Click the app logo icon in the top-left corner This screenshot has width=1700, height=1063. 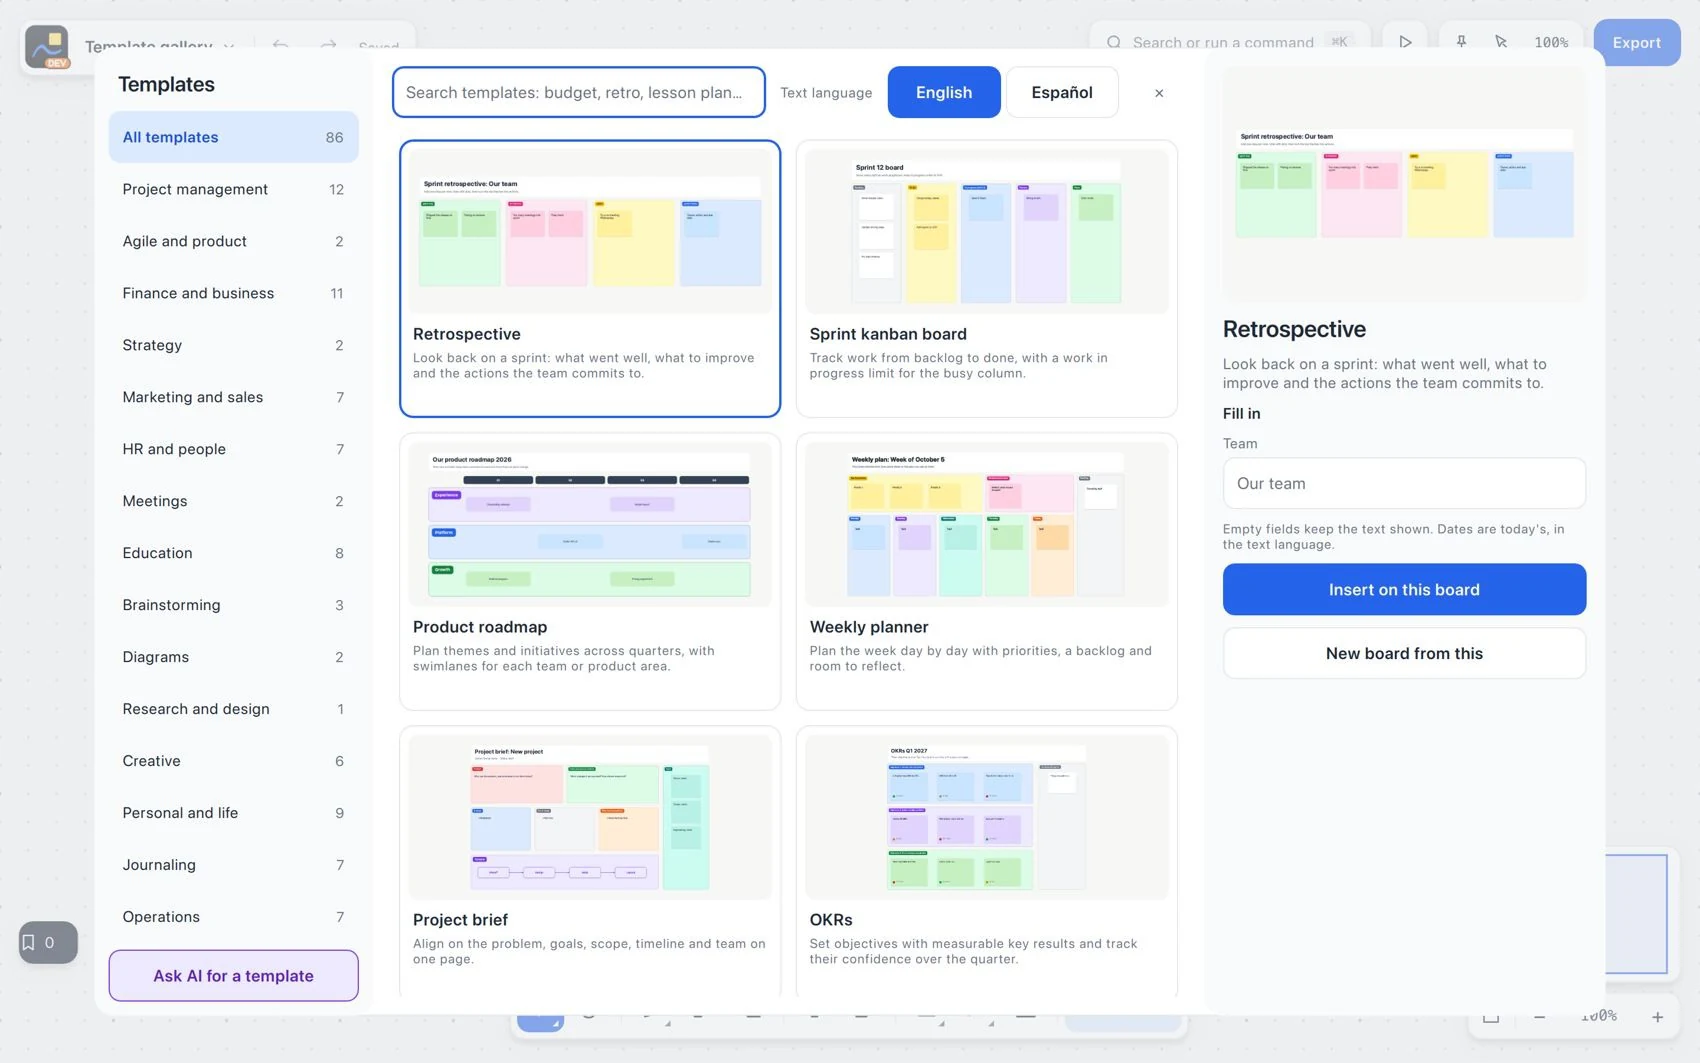(47, 47)
